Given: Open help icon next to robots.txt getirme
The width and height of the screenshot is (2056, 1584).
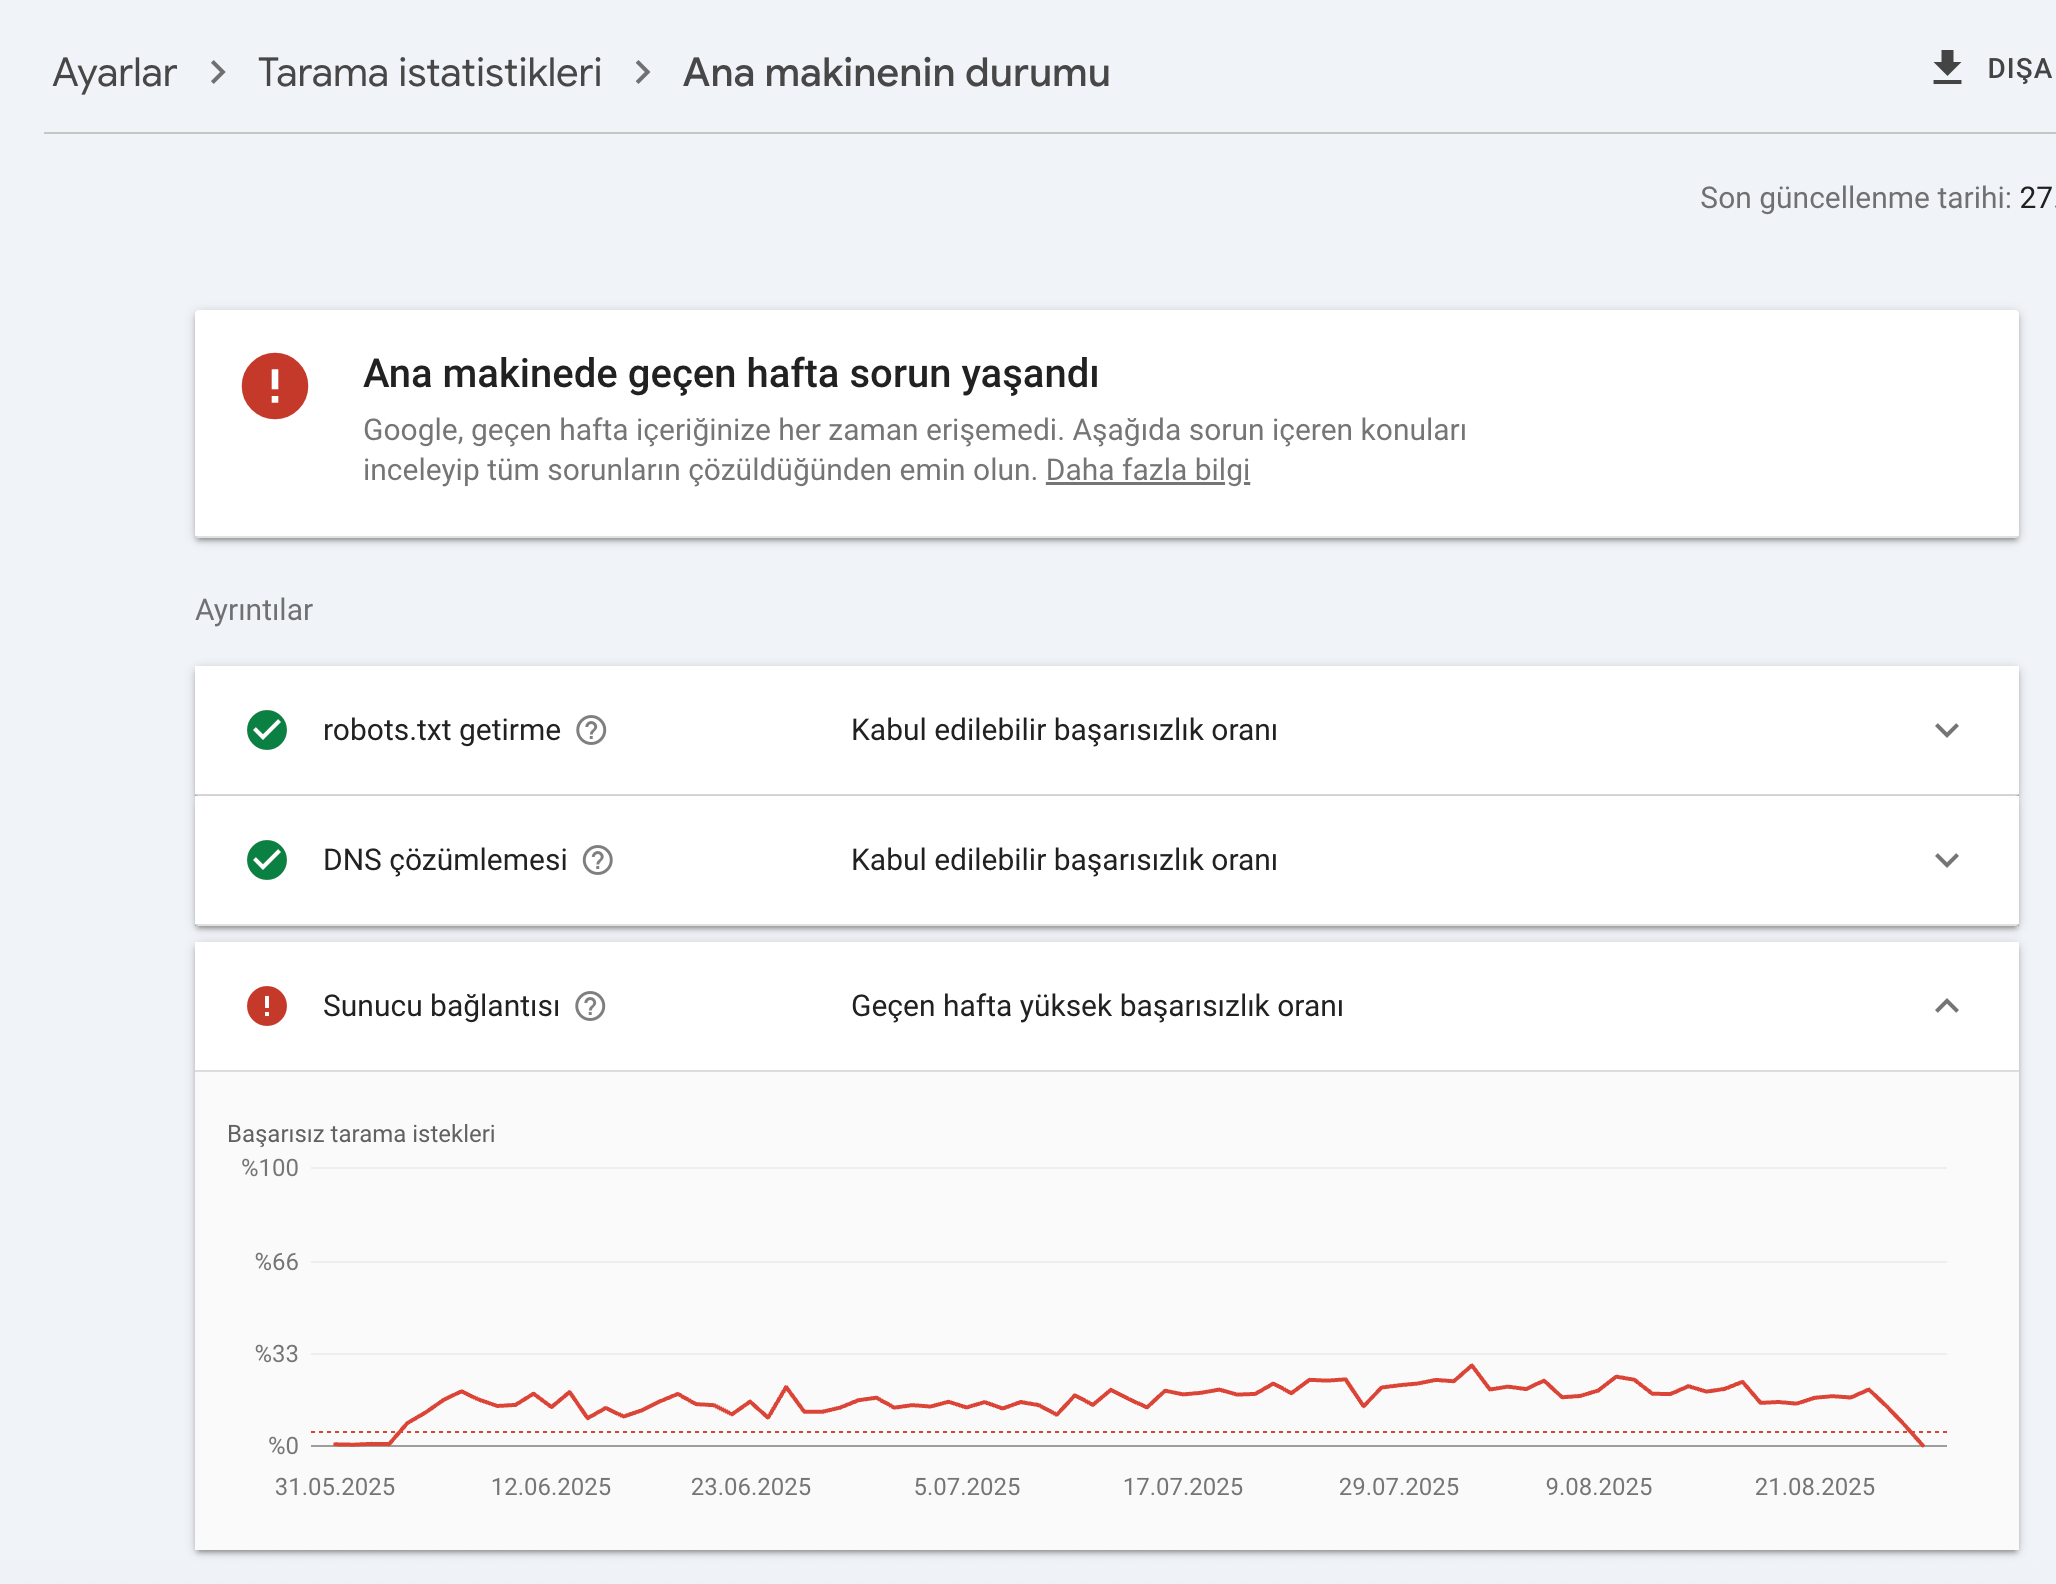Looking at the screenshot, I should click(591, 731).
